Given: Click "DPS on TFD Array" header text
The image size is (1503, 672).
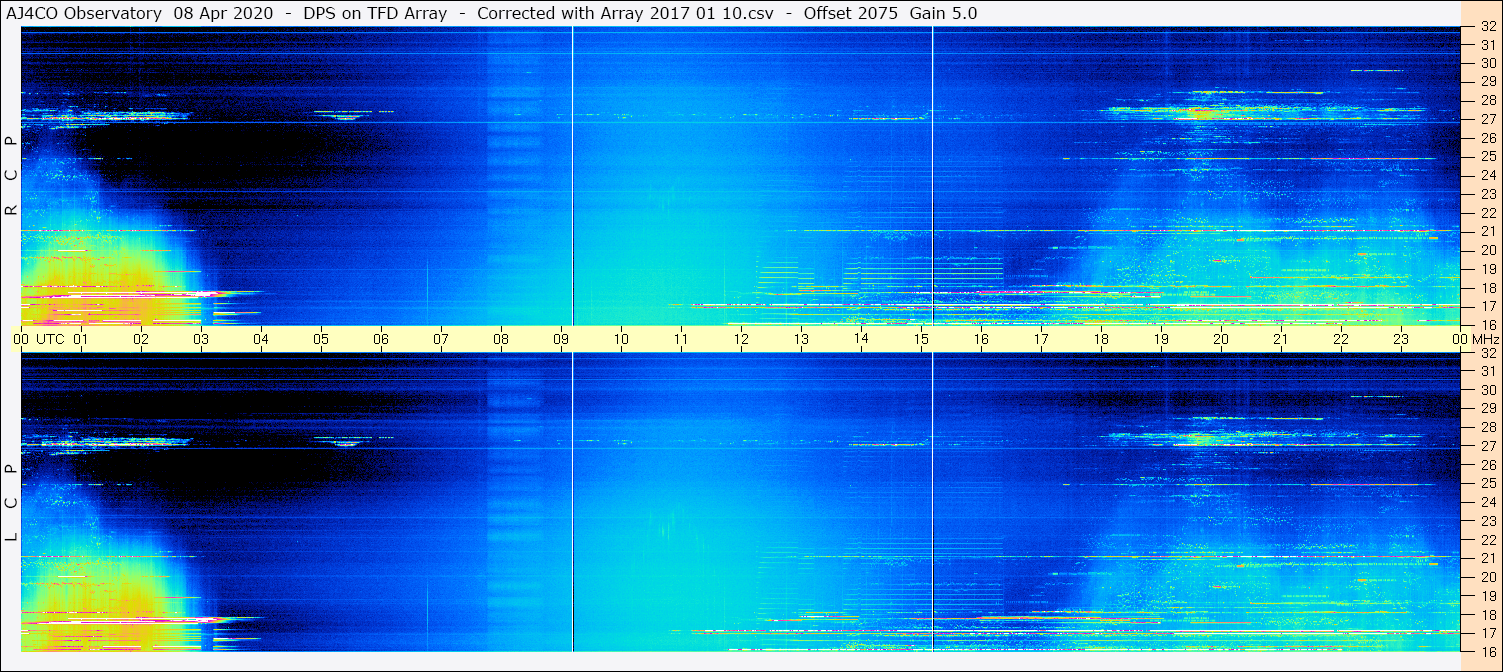Looking at the screenshot, I should tap(375, 13).
